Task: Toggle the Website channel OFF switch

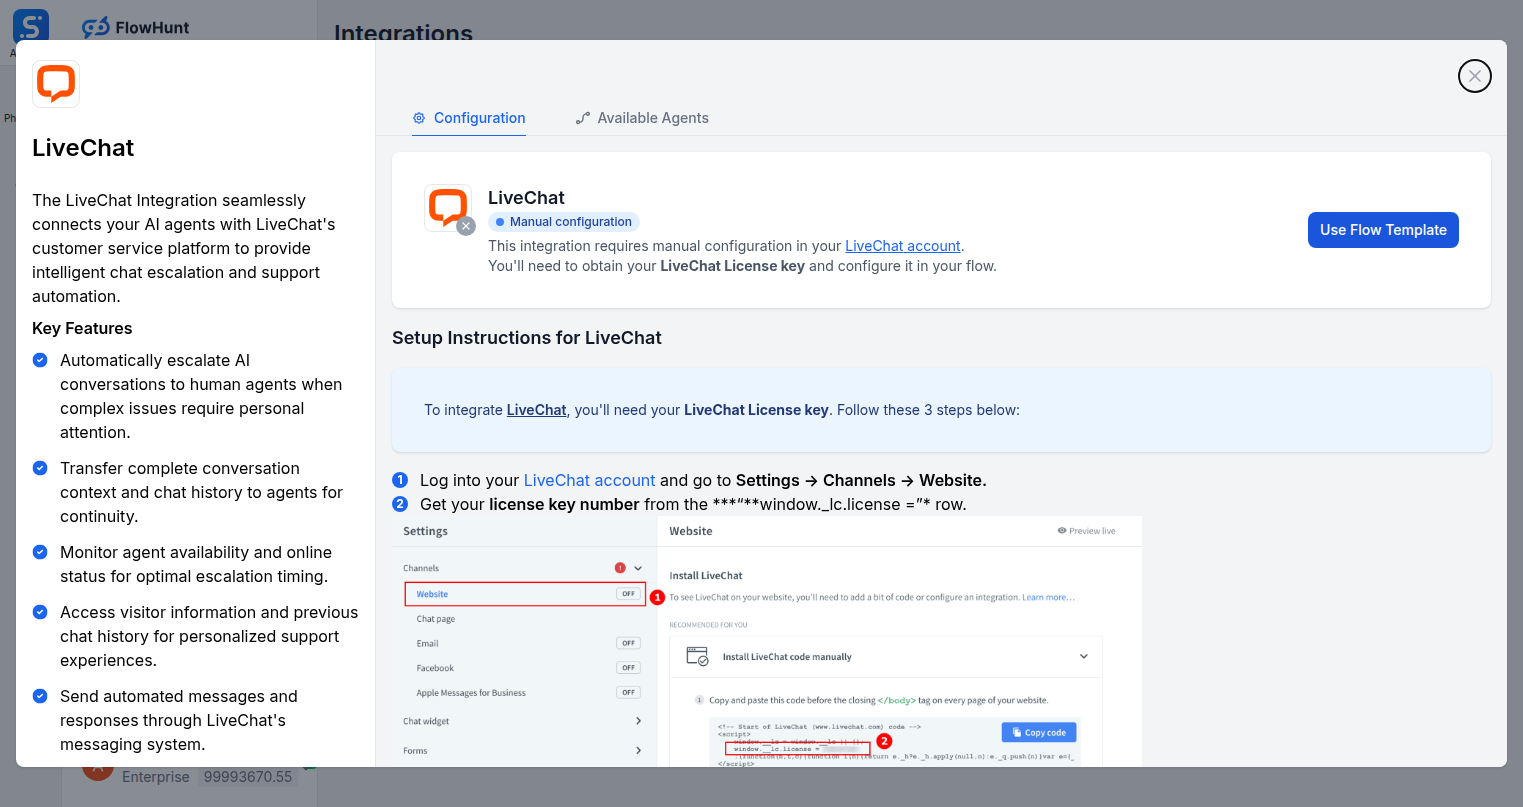Action: (x=628, y=593)
